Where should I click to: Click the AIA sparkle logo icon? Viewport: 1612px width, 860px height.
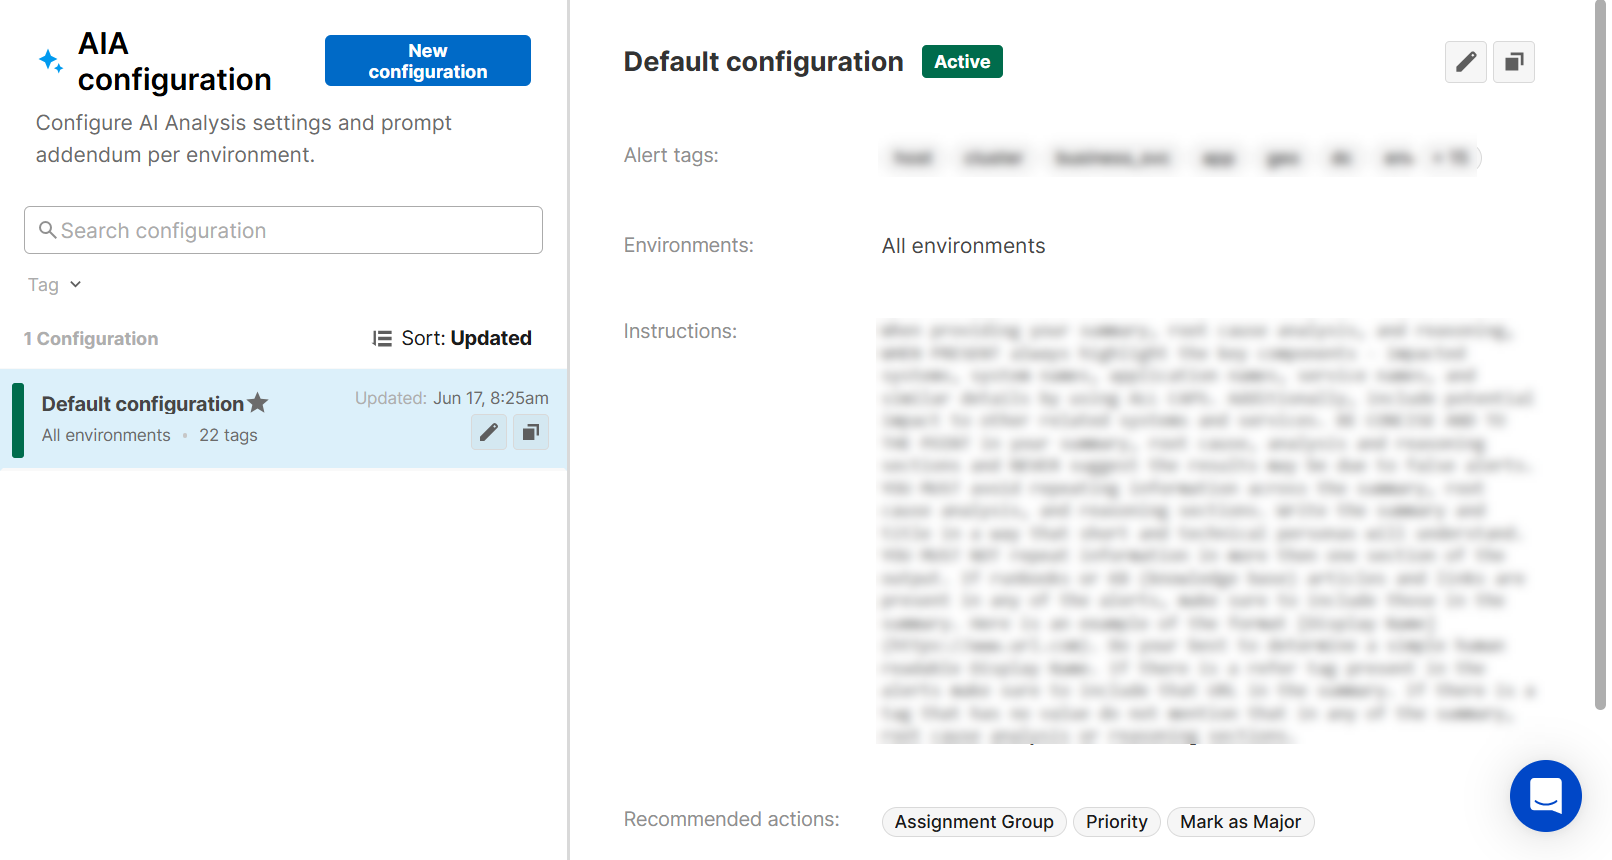pyautogui.click(x=51, y=61)
